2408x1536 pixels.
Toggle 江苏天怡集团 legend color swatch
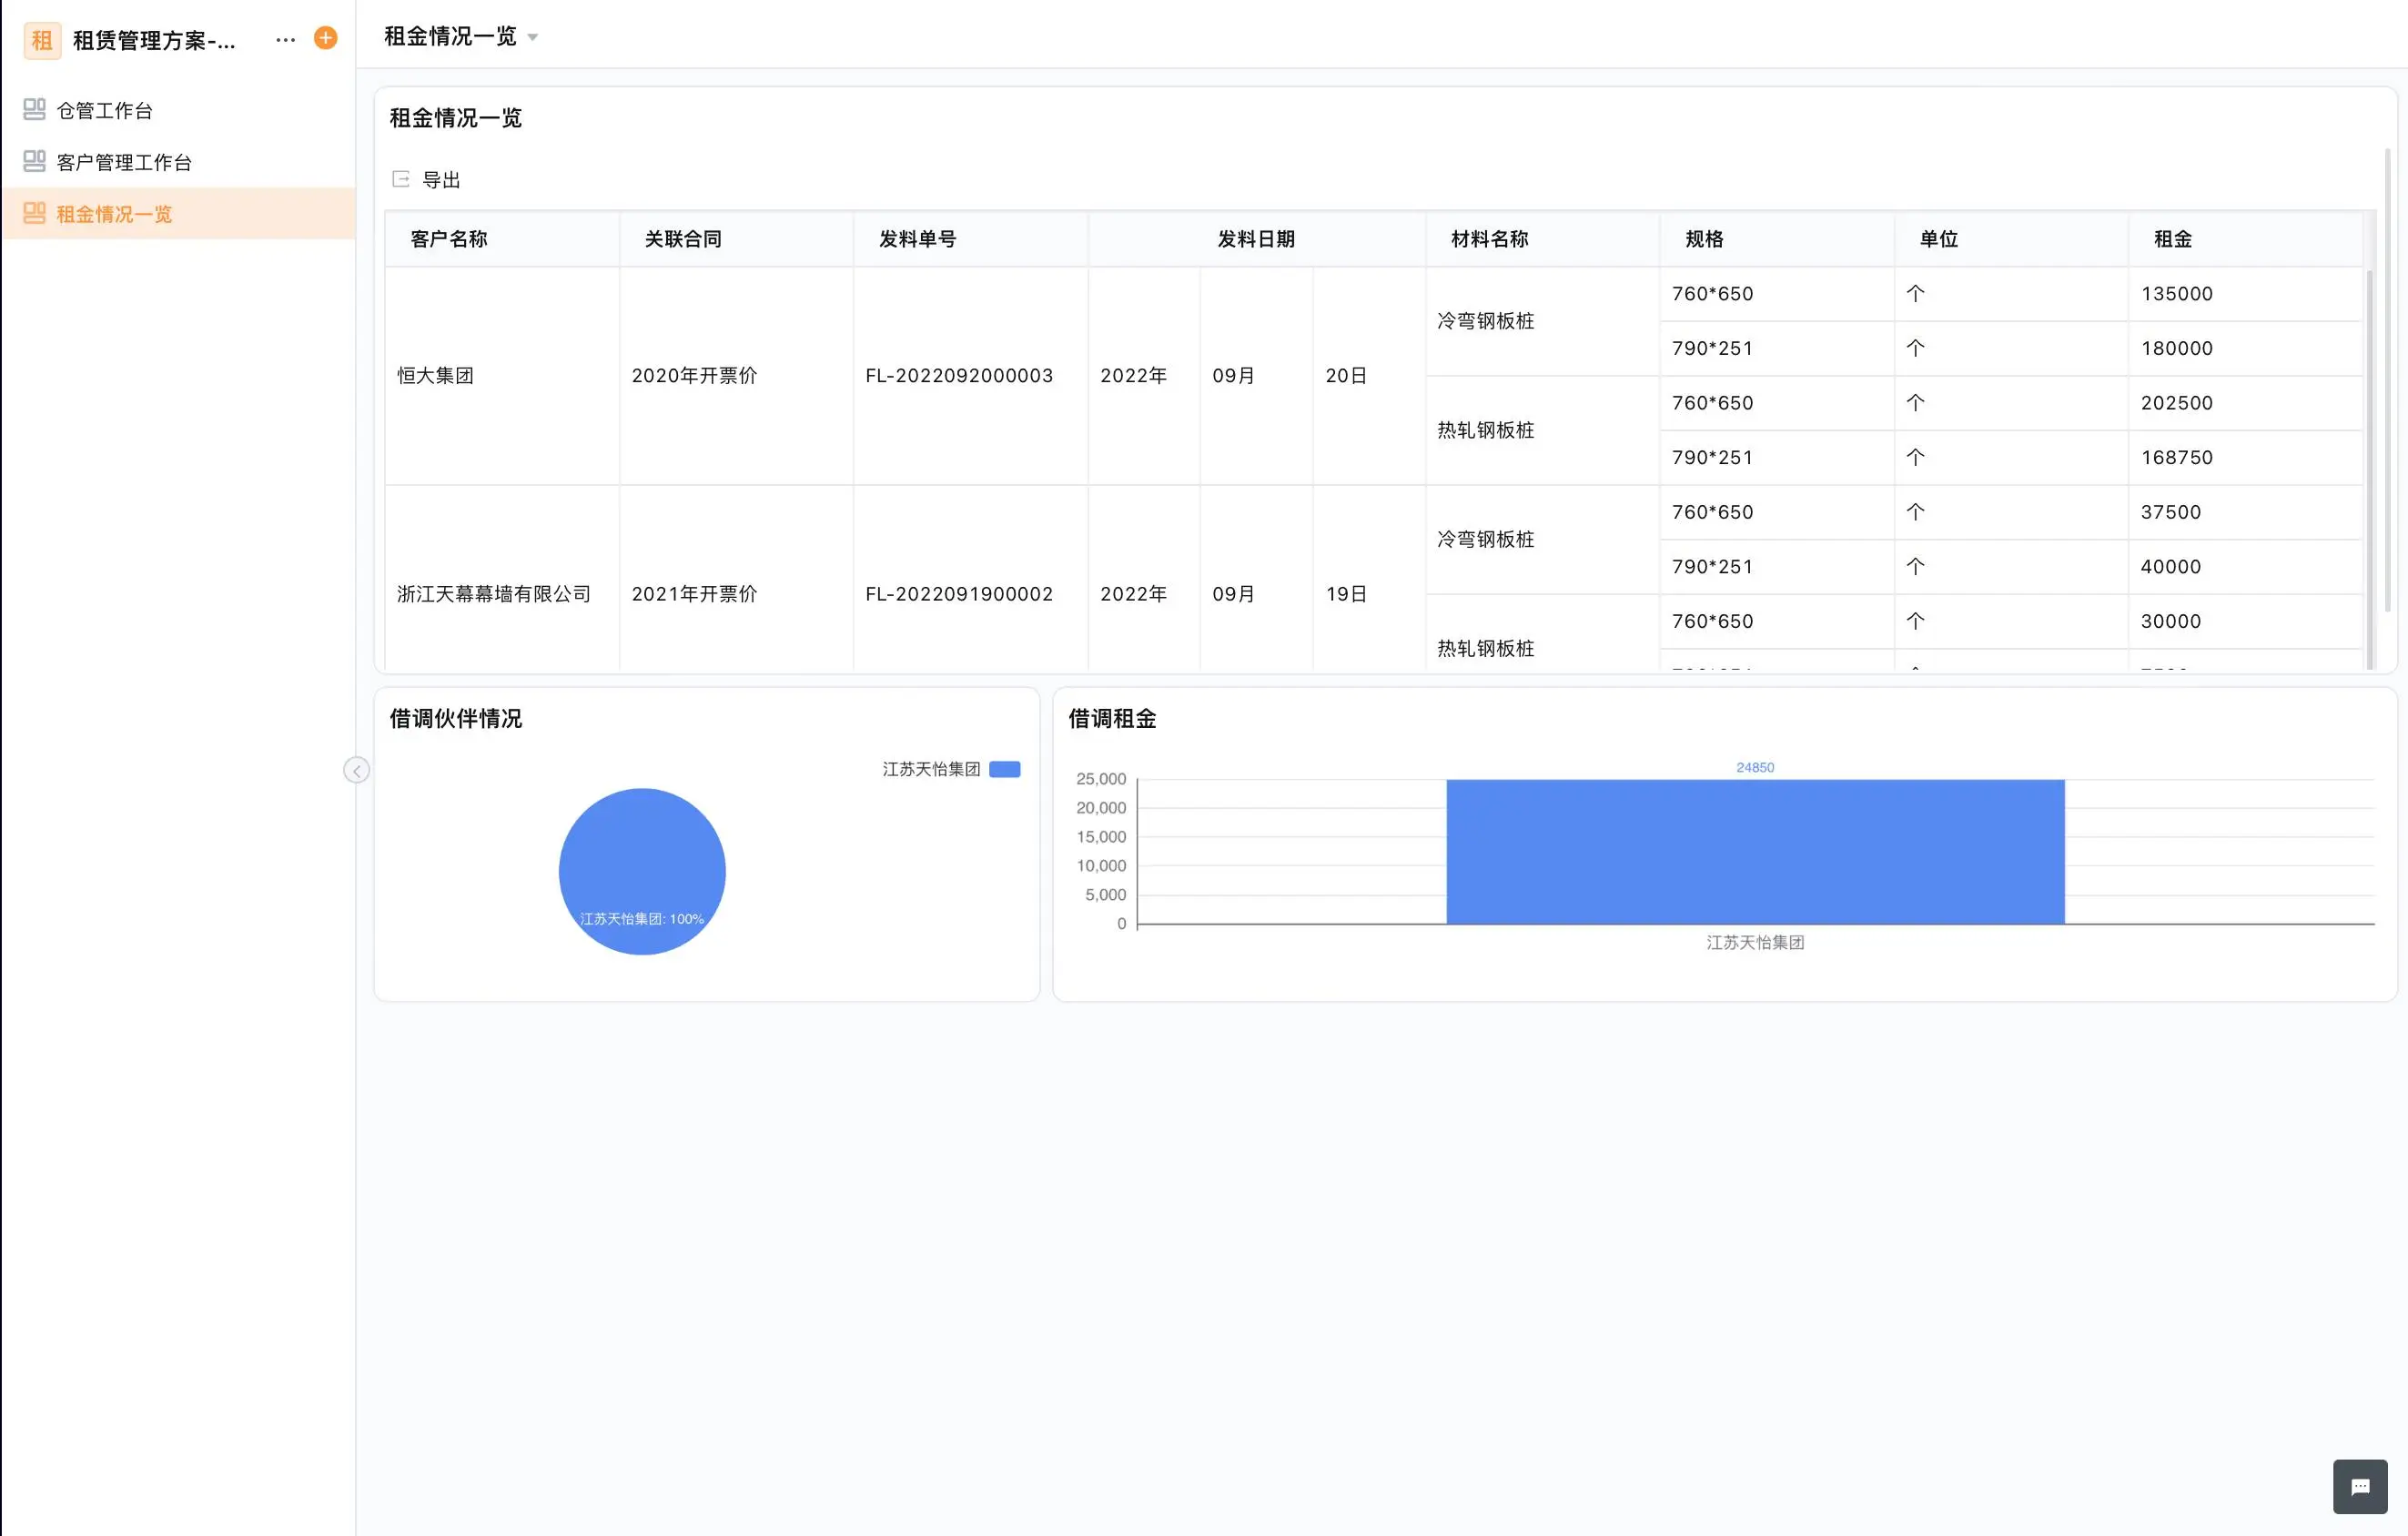coord(1004,769)
